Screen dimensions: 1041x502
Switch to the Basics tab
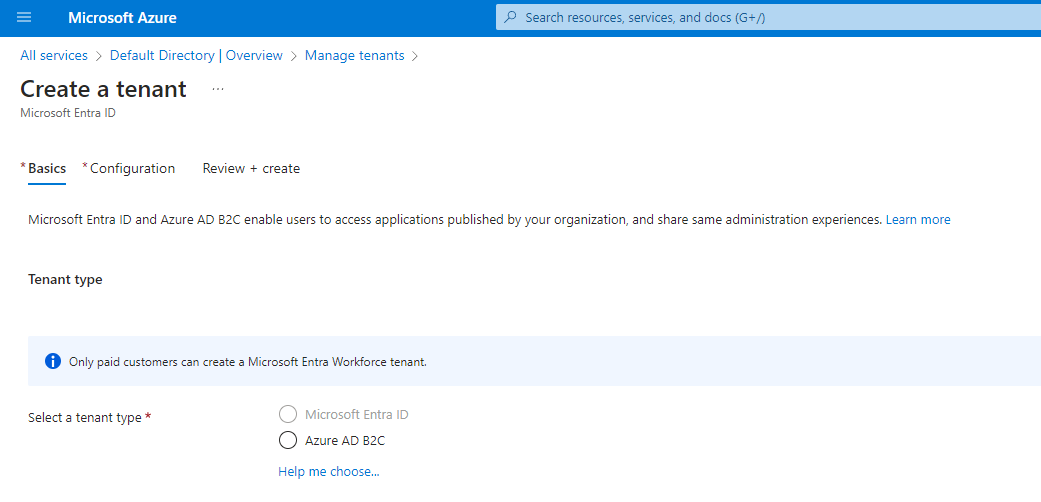point(47,169)
